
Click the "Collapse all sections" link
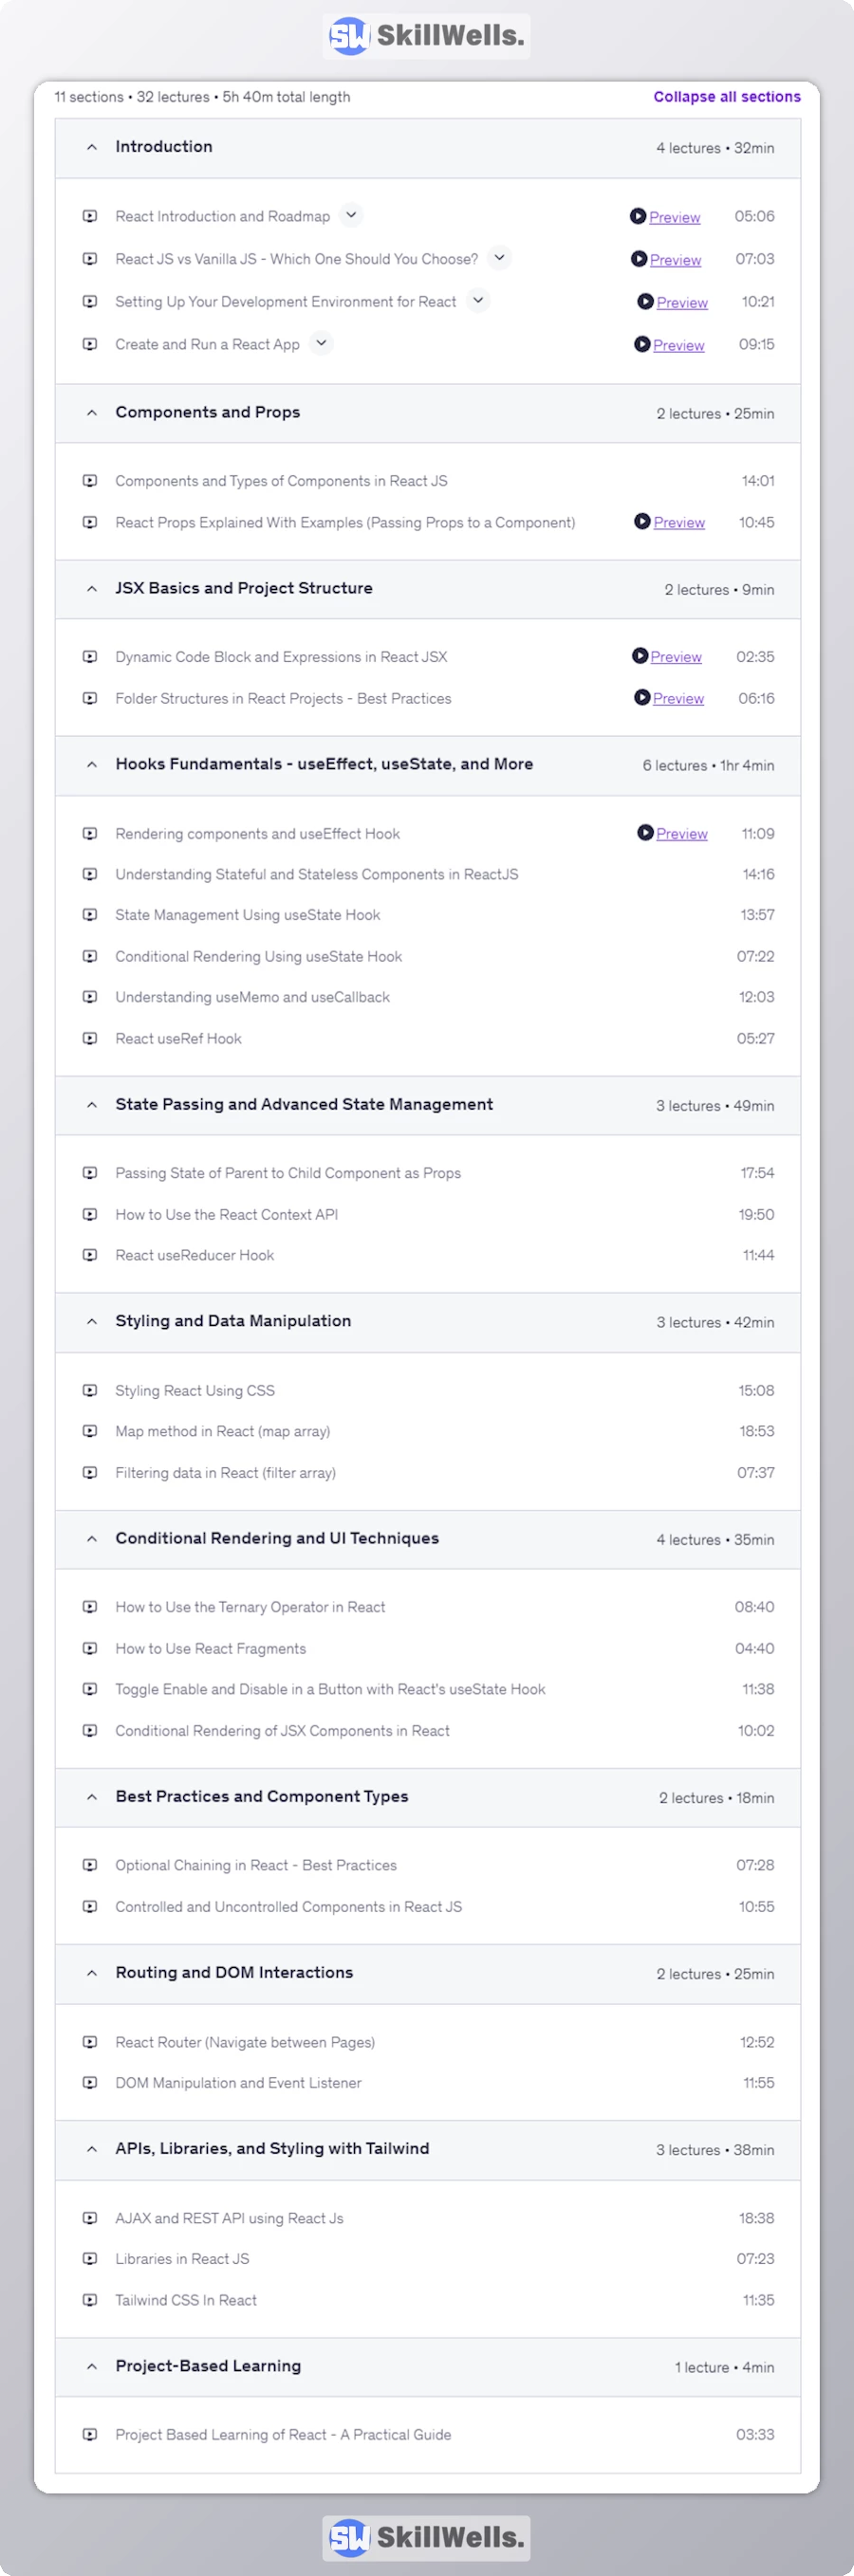pyautogui.click(x=726, y=97)
